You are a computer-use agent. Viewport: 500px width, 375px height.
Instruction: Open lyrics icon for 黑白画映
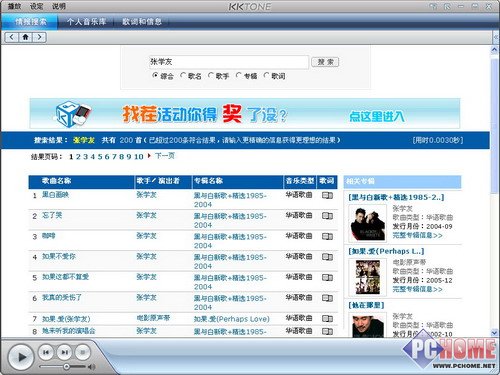pyautogui.click(x=327, y=196)
